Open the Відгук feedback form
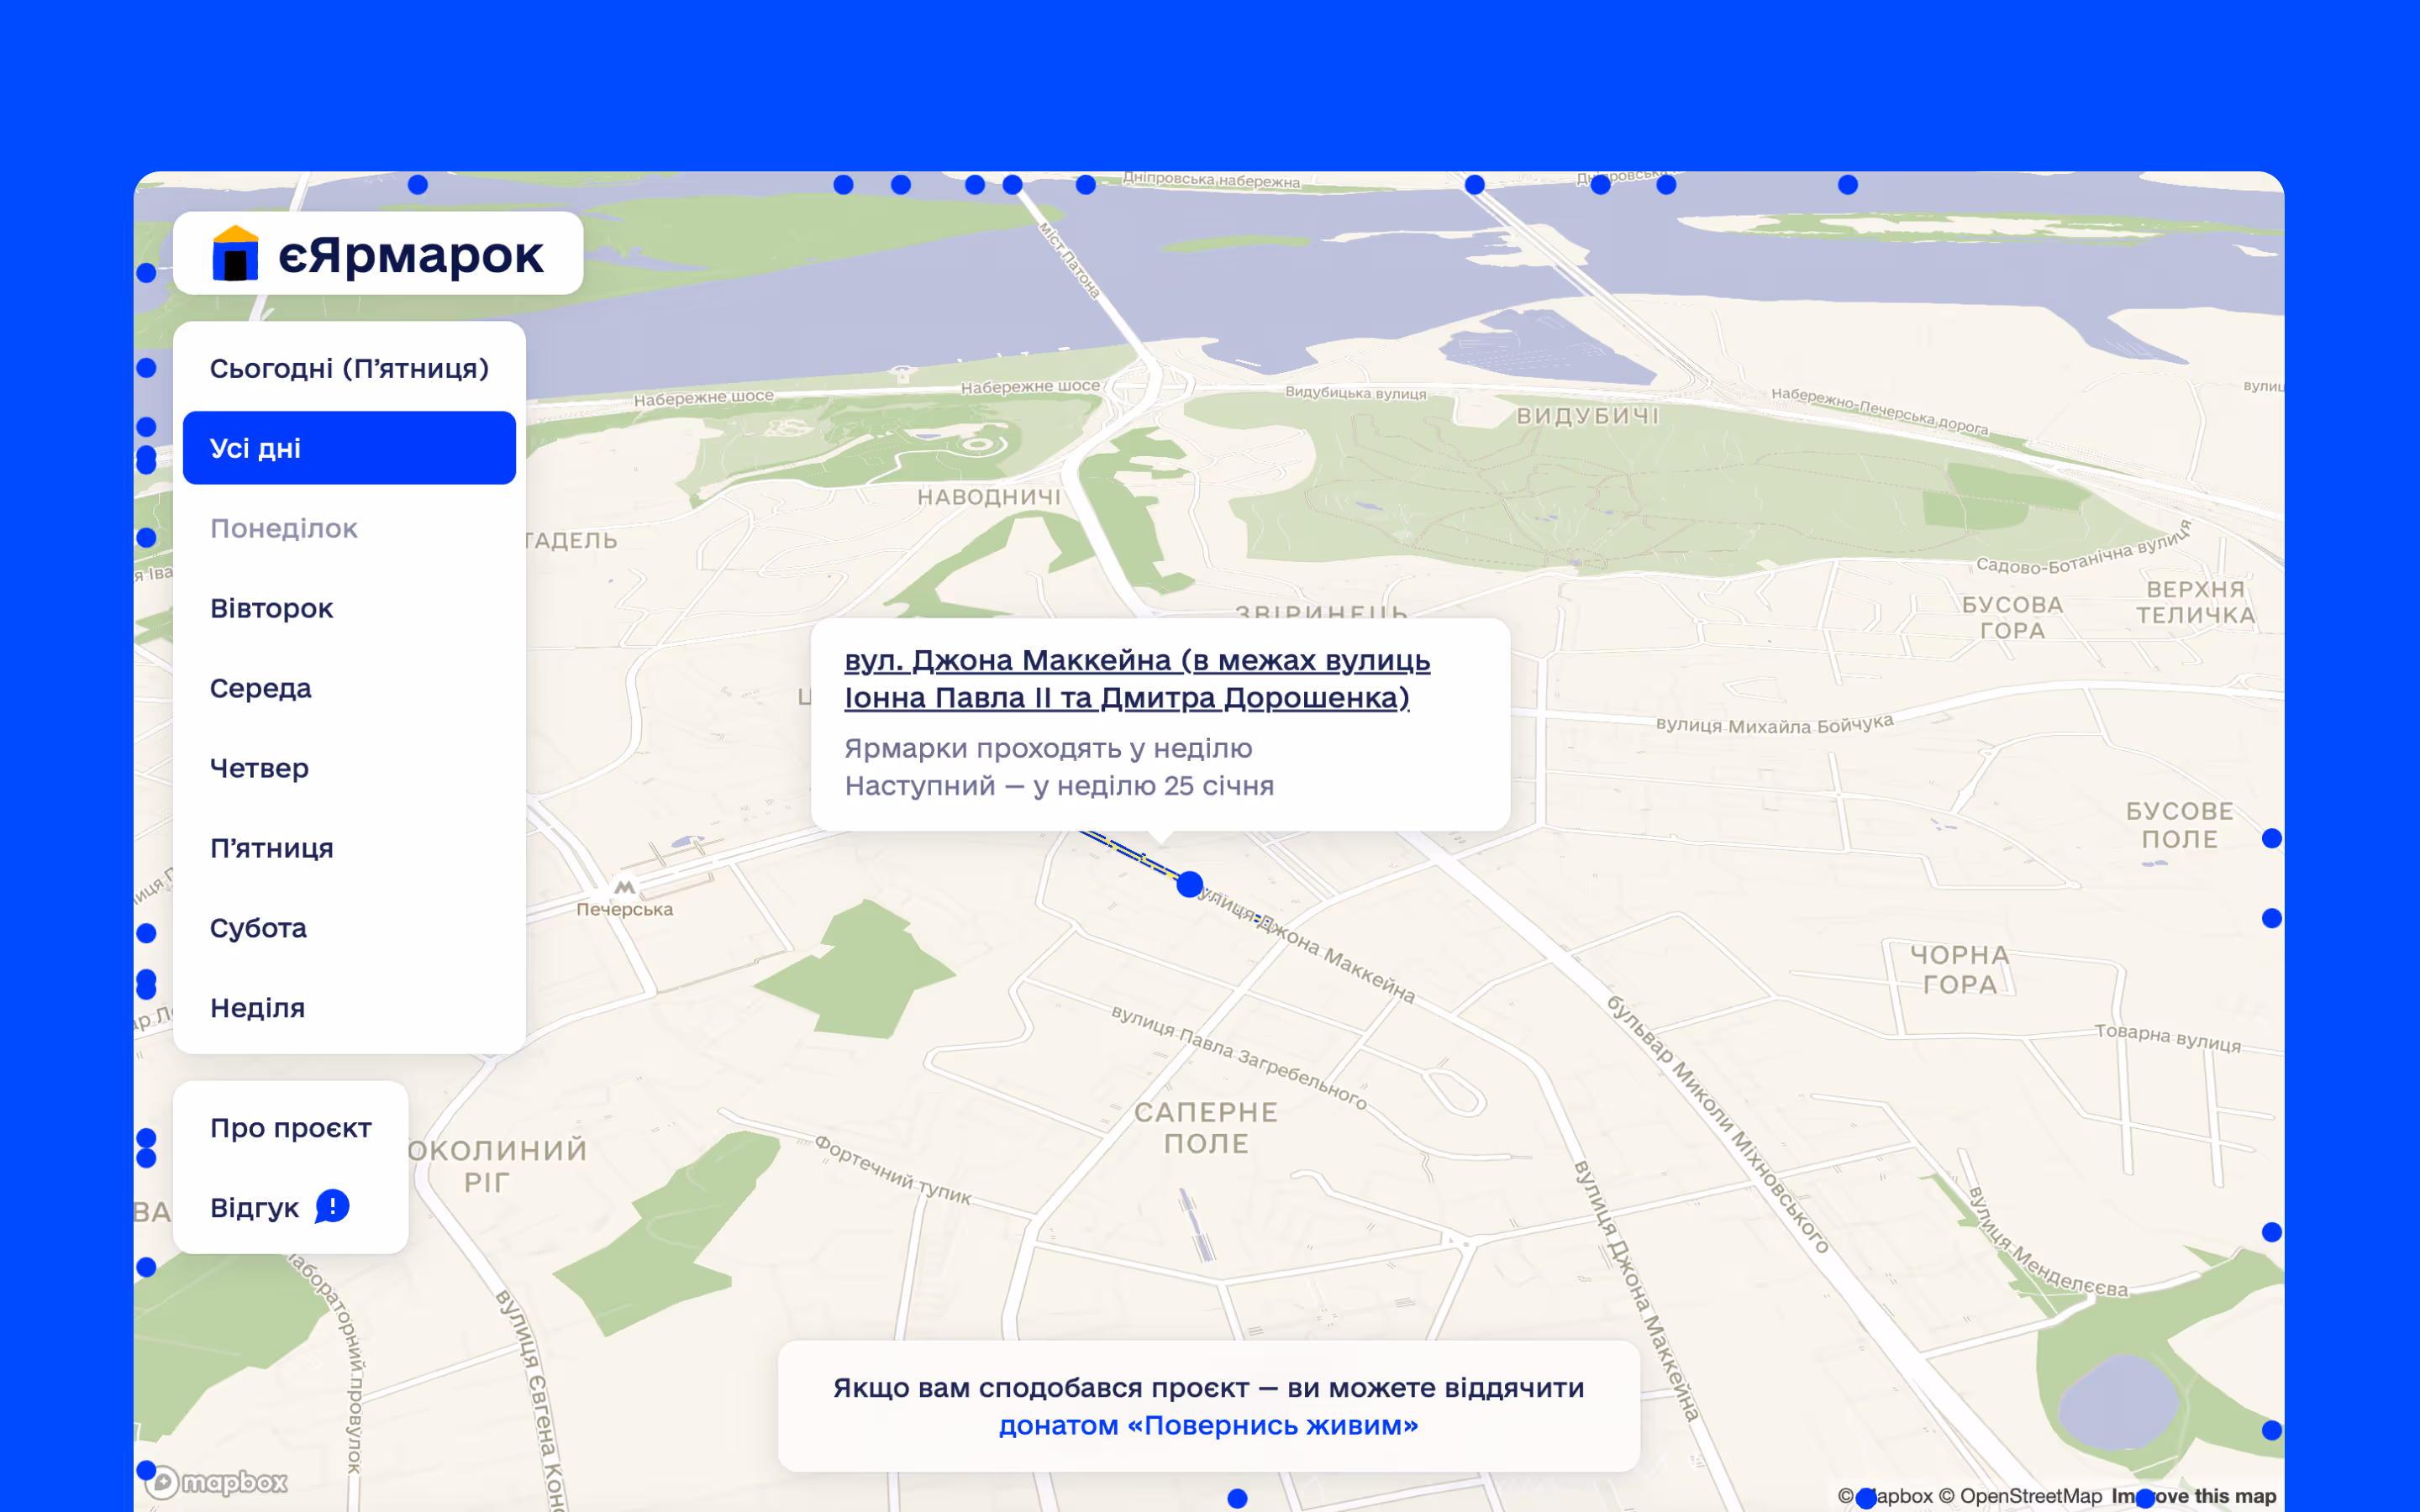 tap(255, 1208)
